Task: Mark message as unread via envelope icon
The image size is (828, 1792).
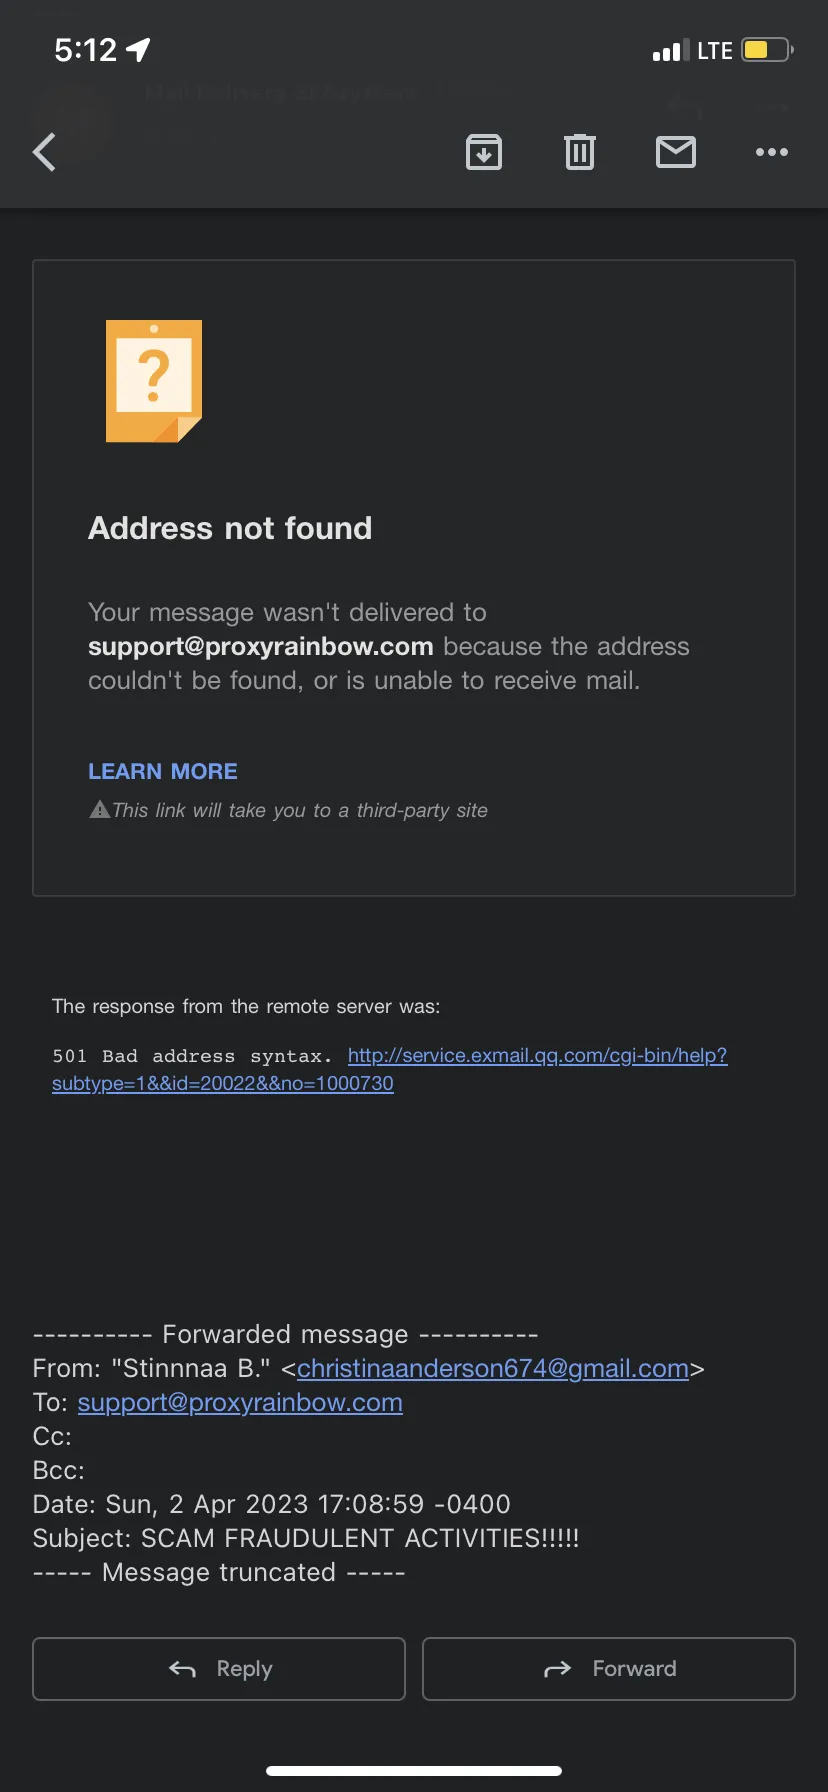Action: point(676,152)
